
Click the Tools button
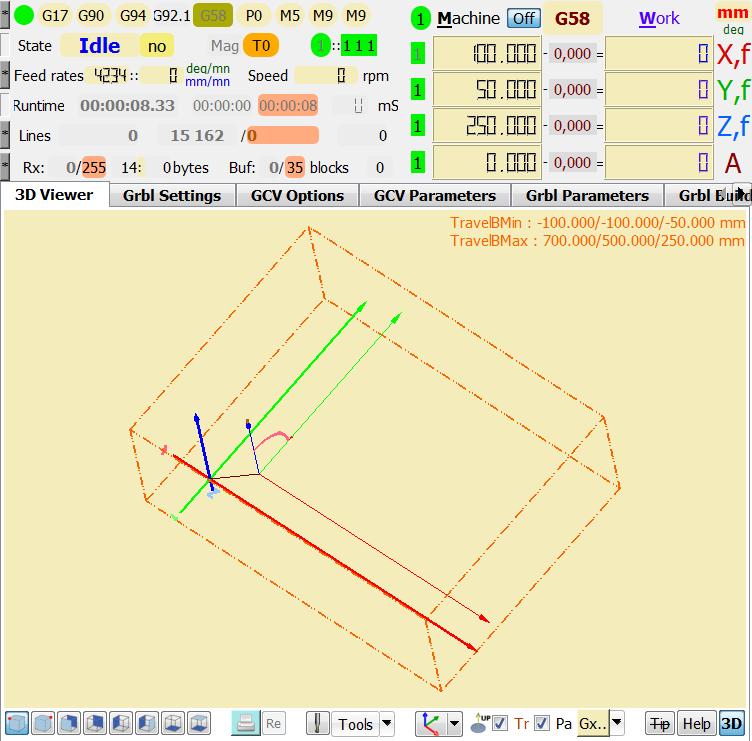(355, 724)
